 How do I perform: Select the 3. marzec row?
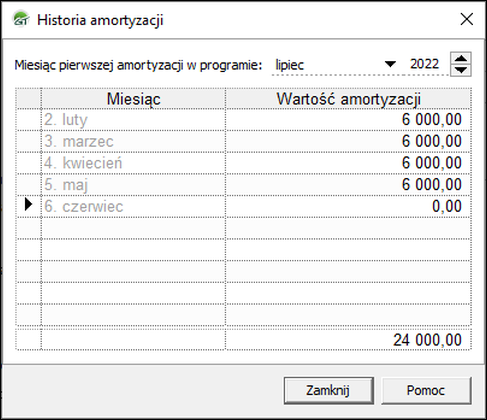click(x=243, y=141)
